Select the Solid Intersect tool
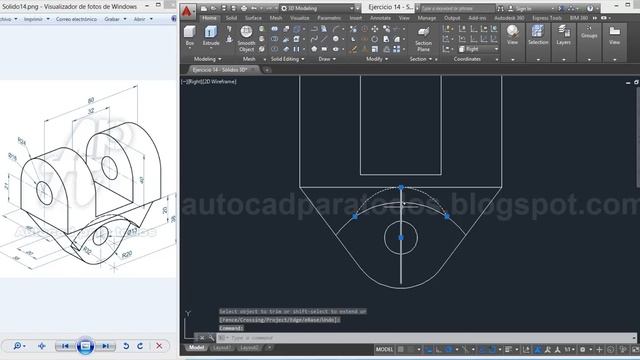The image size is (640, 360). click(x=274, y=49)
